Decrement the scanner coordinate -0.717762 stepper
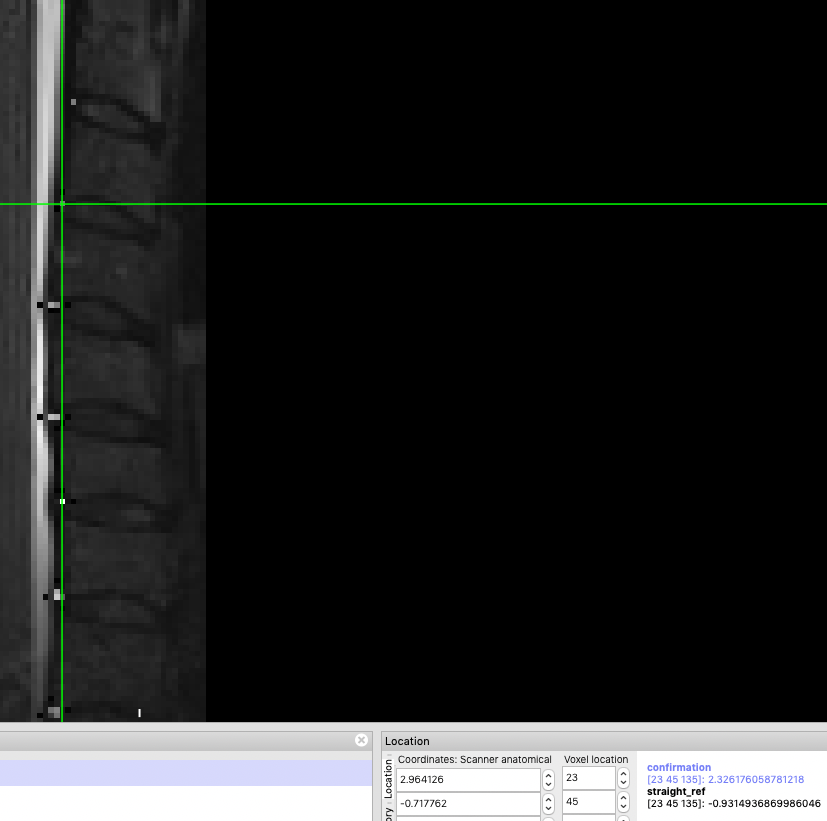 coord(548,808)
